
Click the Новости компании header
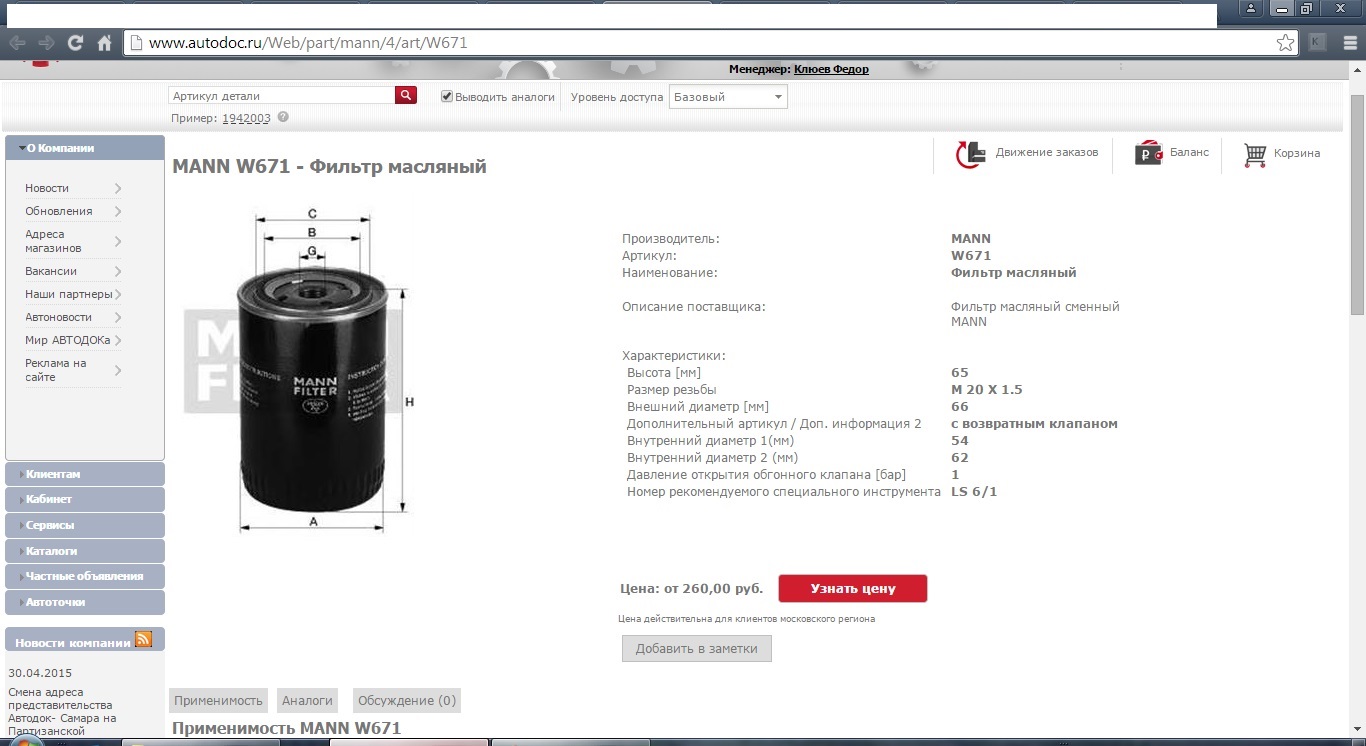73,642
